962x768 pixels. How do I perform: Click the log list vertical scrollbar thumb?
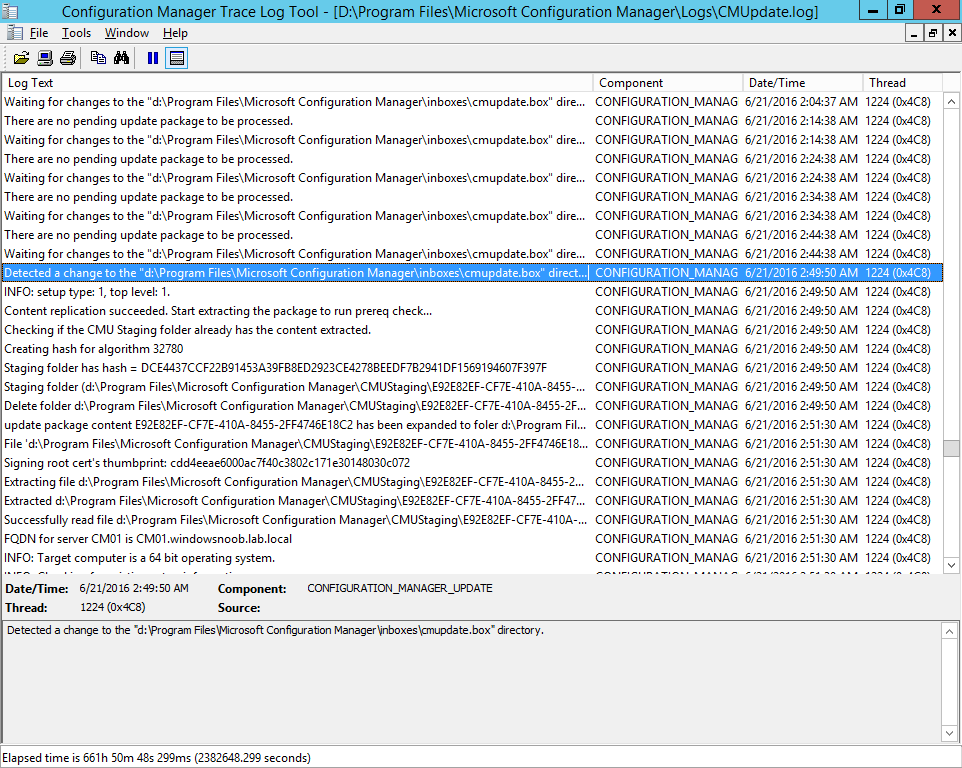coord(952,448)
